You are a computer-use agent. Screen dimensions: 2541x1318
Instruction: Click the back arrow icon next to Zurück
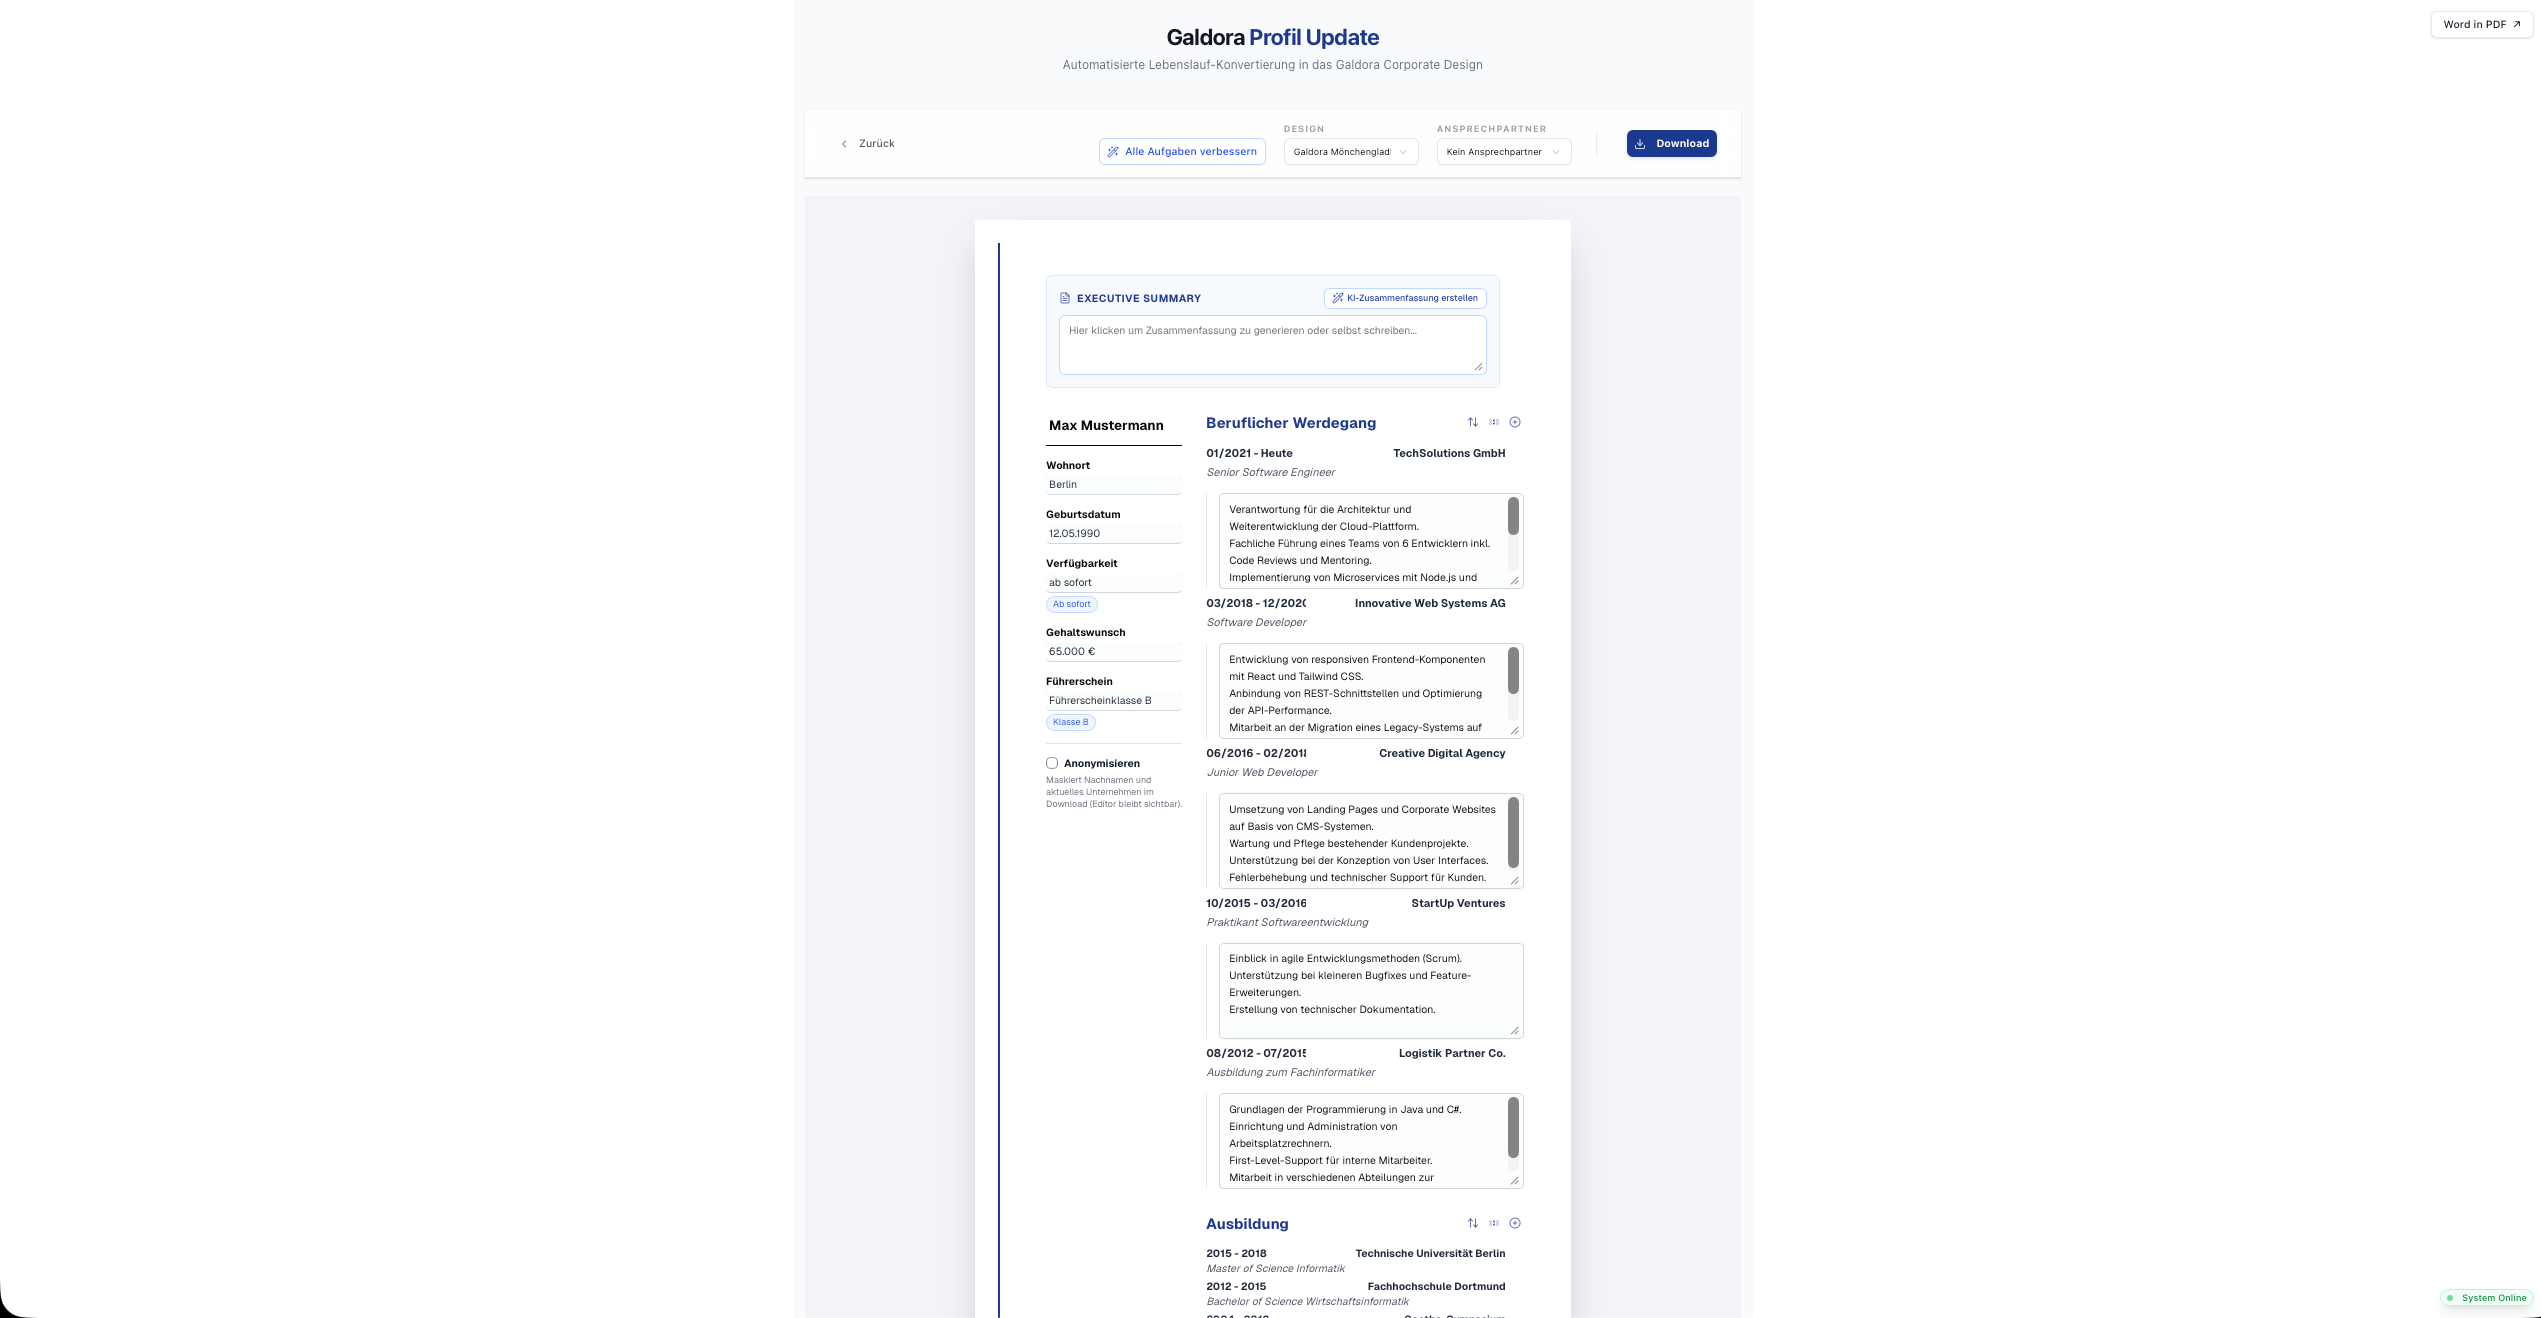tap(844, 144)
